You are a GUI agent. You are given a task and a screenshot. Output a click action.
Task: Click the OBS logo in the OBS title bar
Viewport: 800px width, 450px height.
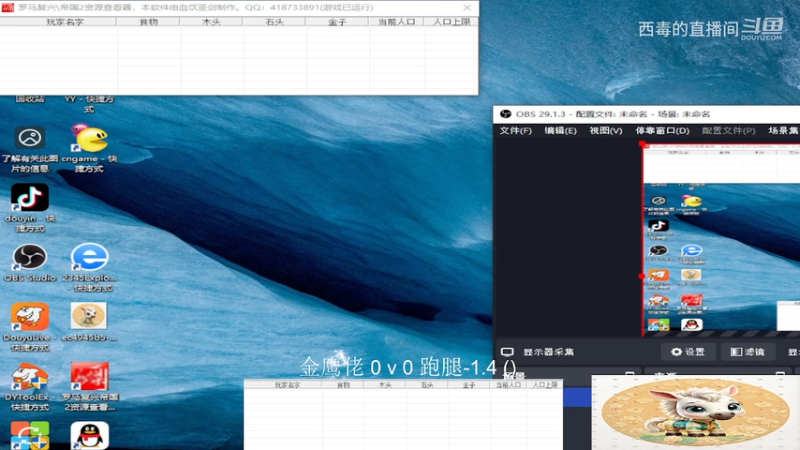[x=505, y=114]
